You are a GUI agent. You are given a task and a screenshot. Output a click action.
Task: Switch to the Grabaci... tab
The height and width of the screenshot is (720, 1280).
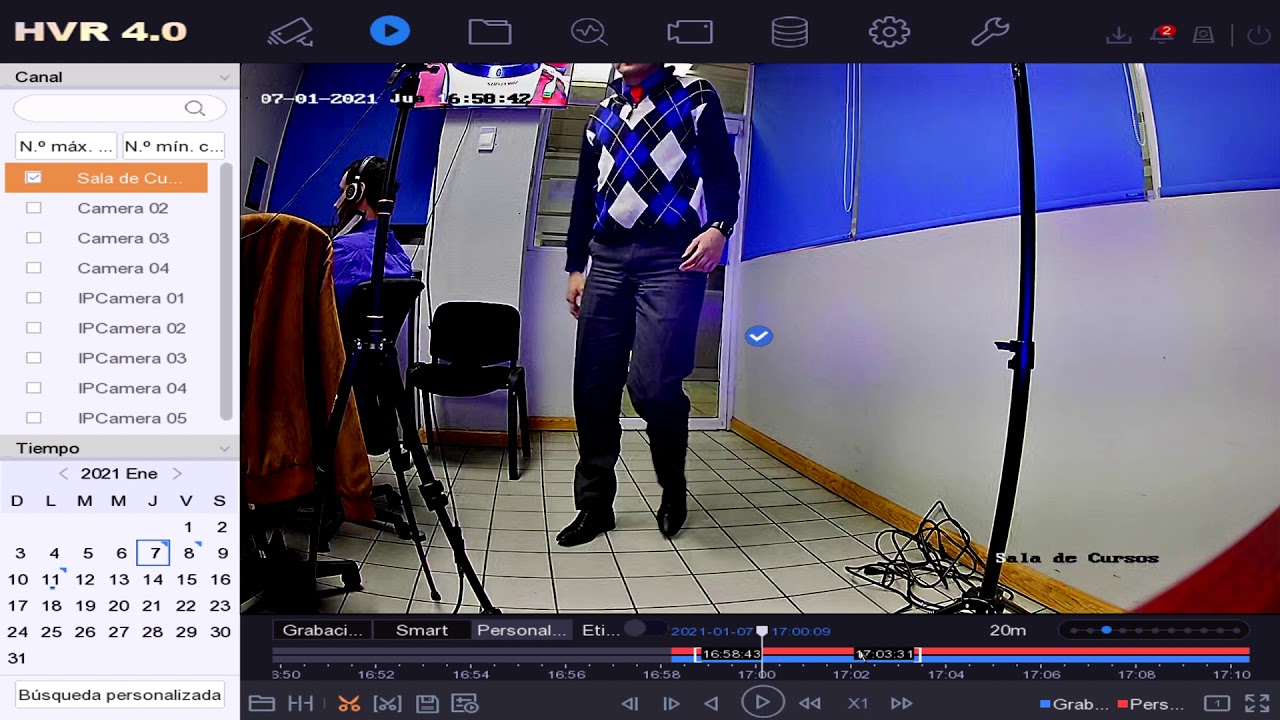click(x=322, y=630)
